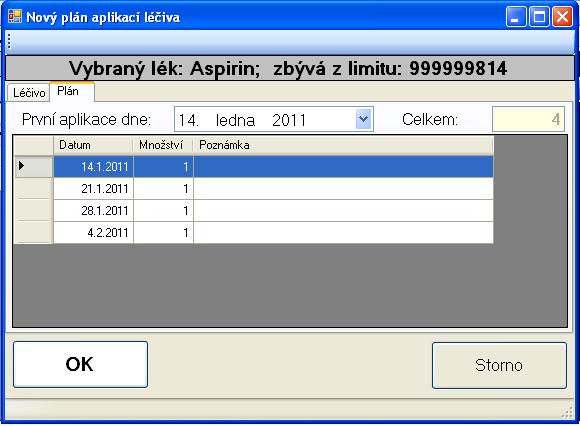Click the grid's top-left select-all header cell

click(33, 145)
